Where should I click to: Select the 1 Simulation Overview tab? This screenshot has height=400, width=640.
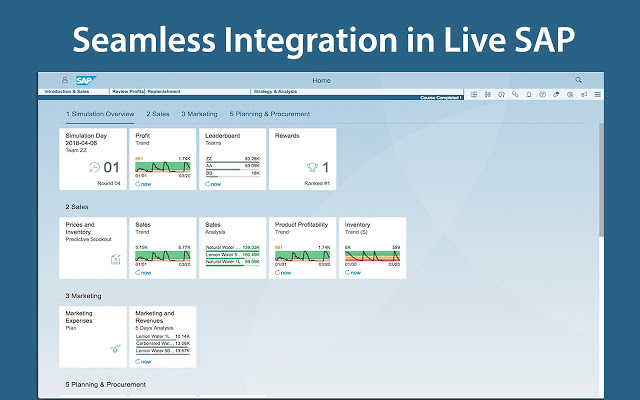tap(100, 114)
